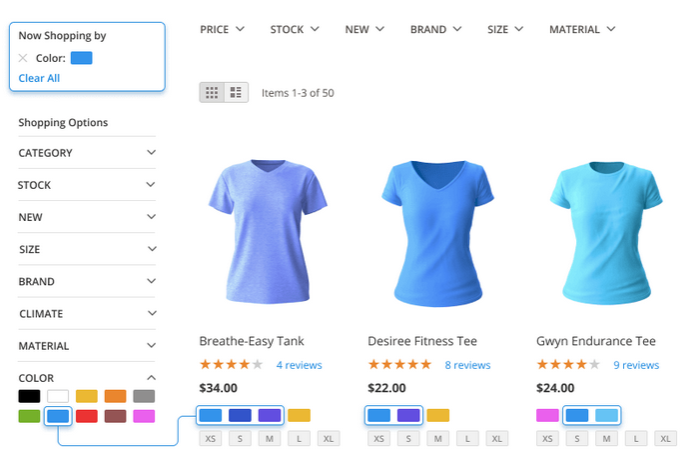
Task: Remove the Color filter with X icon
Action: (x=23, y=58)
